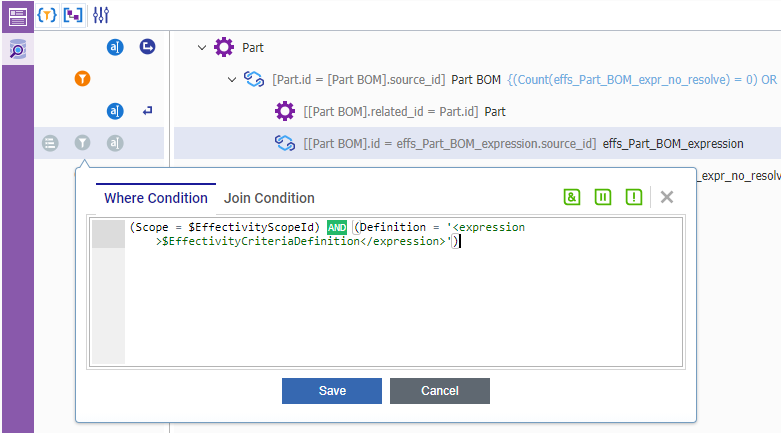781x433 pixels.
Task: Select the related Part gear icon
Action: pyautogui.click(x=285, y=111)
